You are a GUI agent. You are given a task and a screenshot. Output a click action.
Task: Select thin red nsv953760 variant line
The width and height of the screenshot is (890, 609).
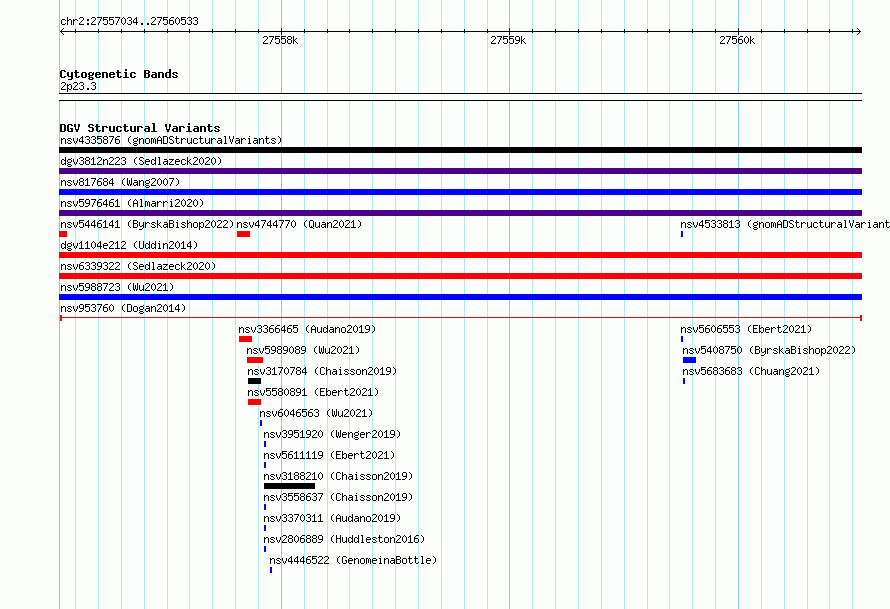point(460,318)
